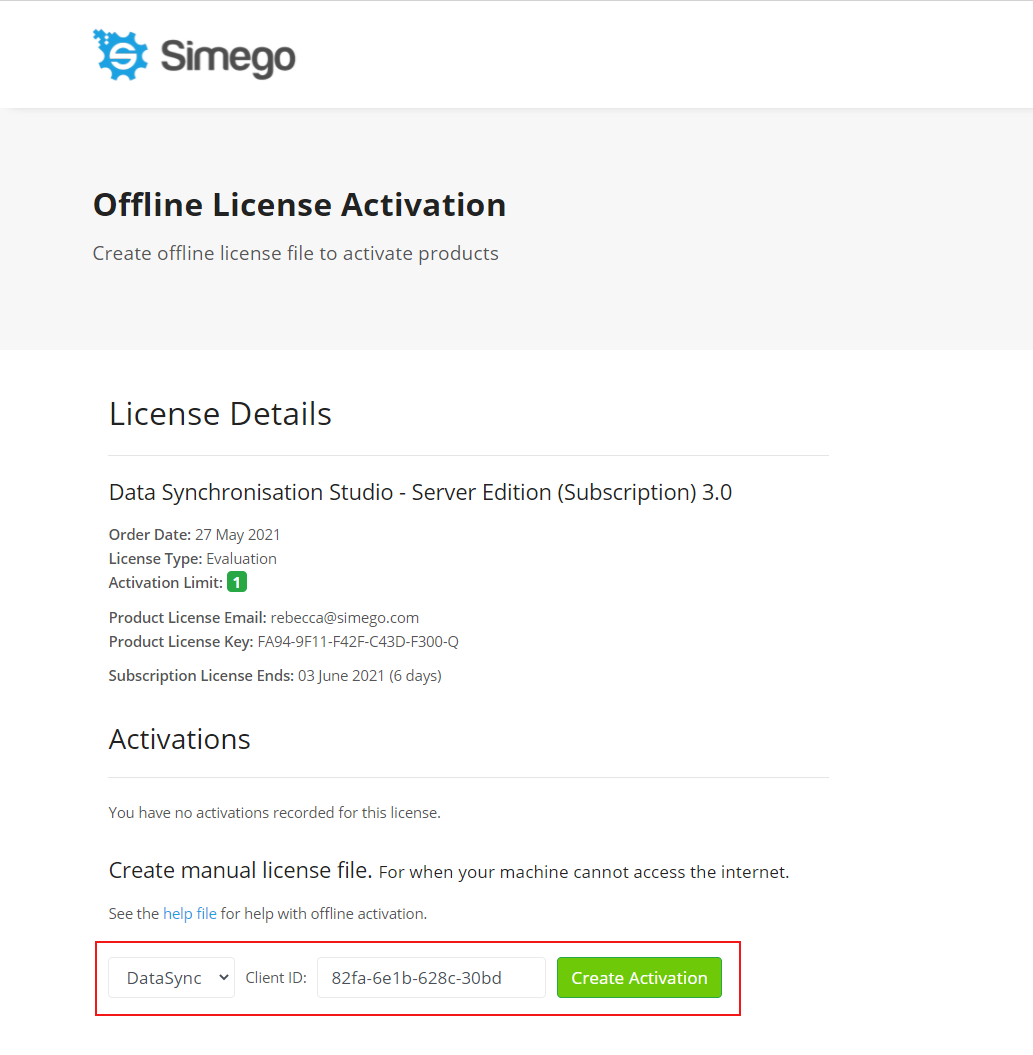Image resolution: width=1033 pixels, height=1055 pixels.
Task: Click the green Activation Limit badge
Action: (237, 582)
